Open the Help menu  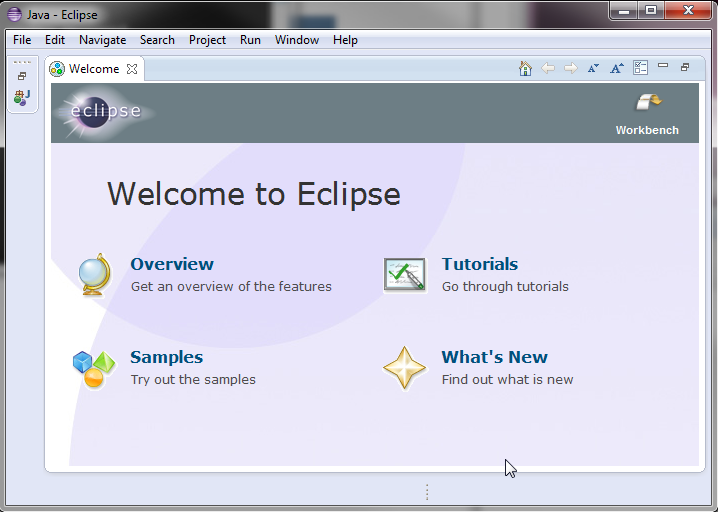(345, 40)
